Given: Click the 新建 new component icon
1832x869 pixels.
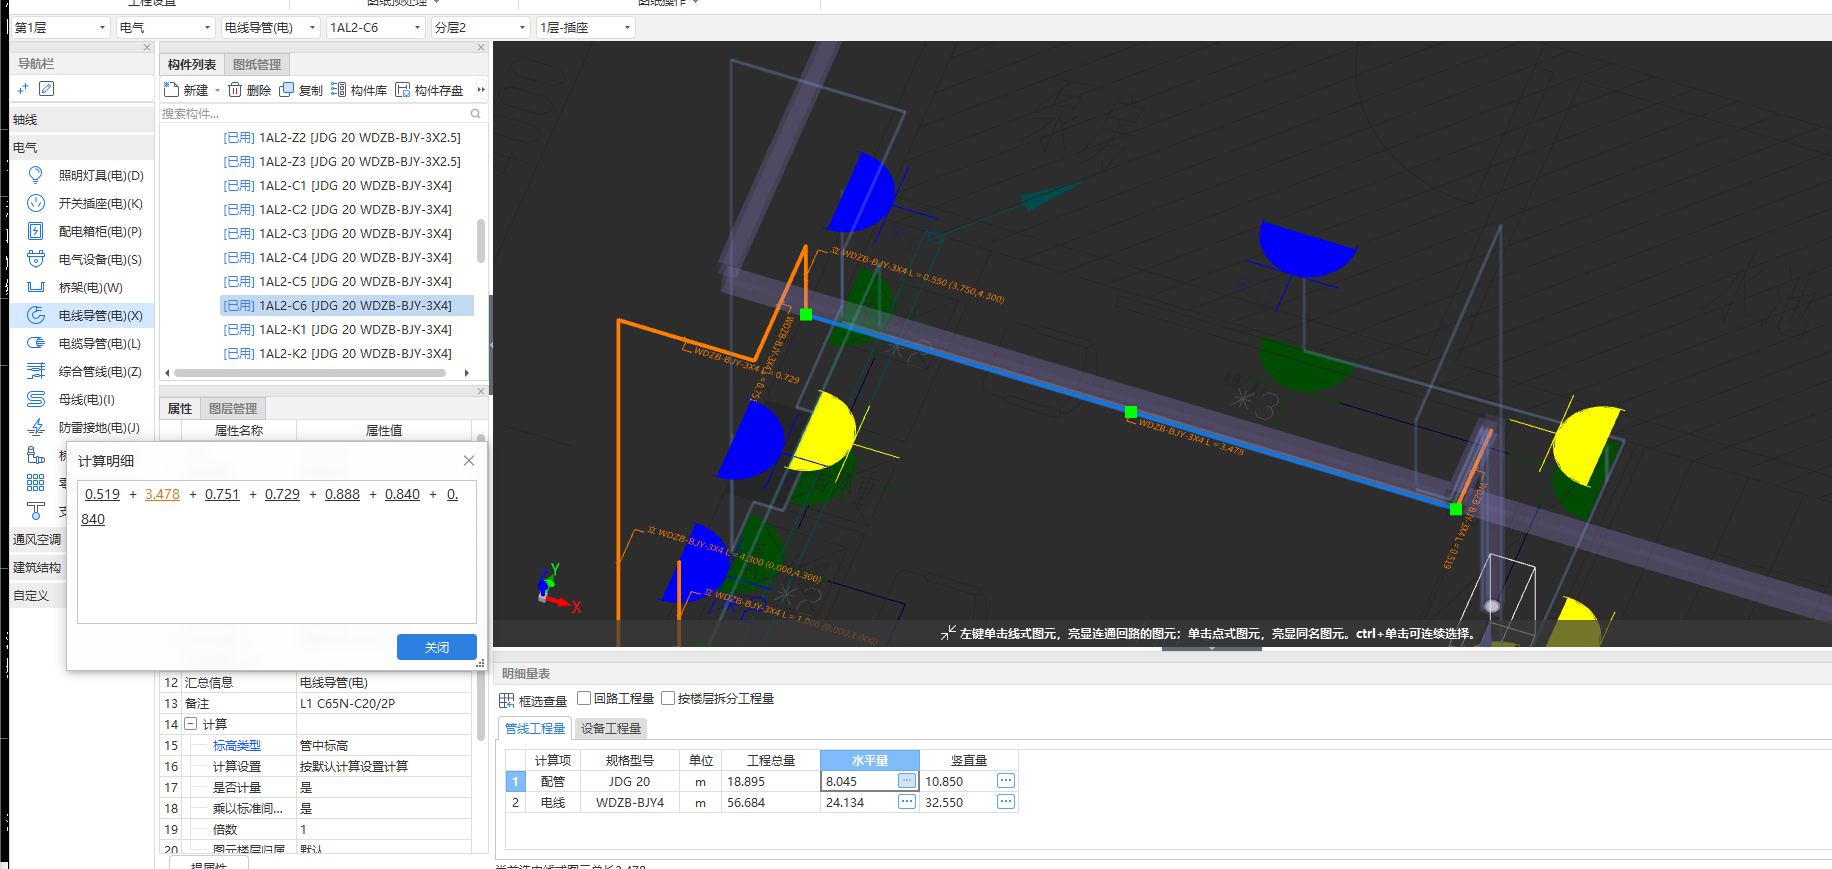Looking at the screenshot, I should click(x=171, y=90).
